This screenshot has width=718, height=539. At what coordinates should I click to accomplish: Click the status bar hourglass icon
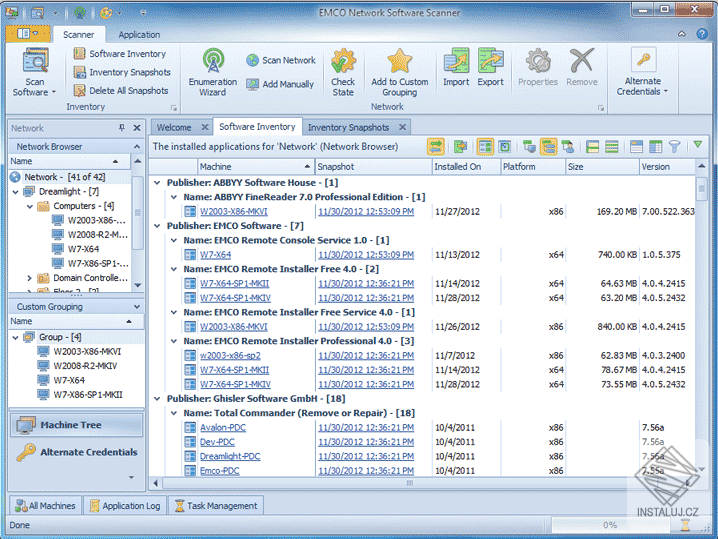pyautogui.click(x=685, y=525)
